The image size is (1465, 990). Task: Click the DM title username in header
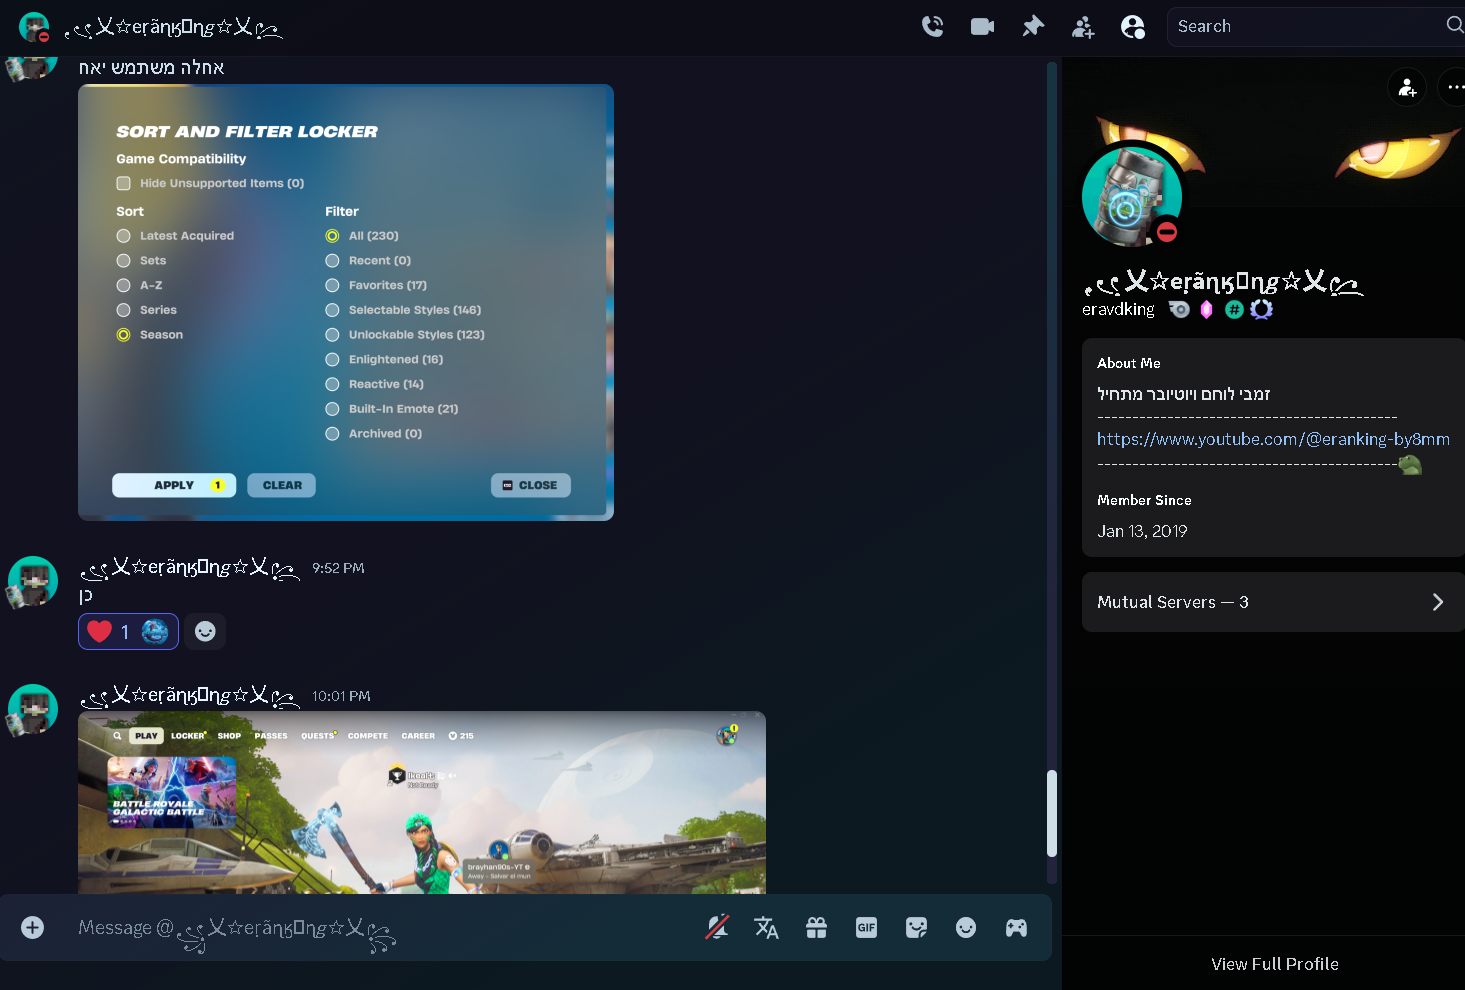173,28
